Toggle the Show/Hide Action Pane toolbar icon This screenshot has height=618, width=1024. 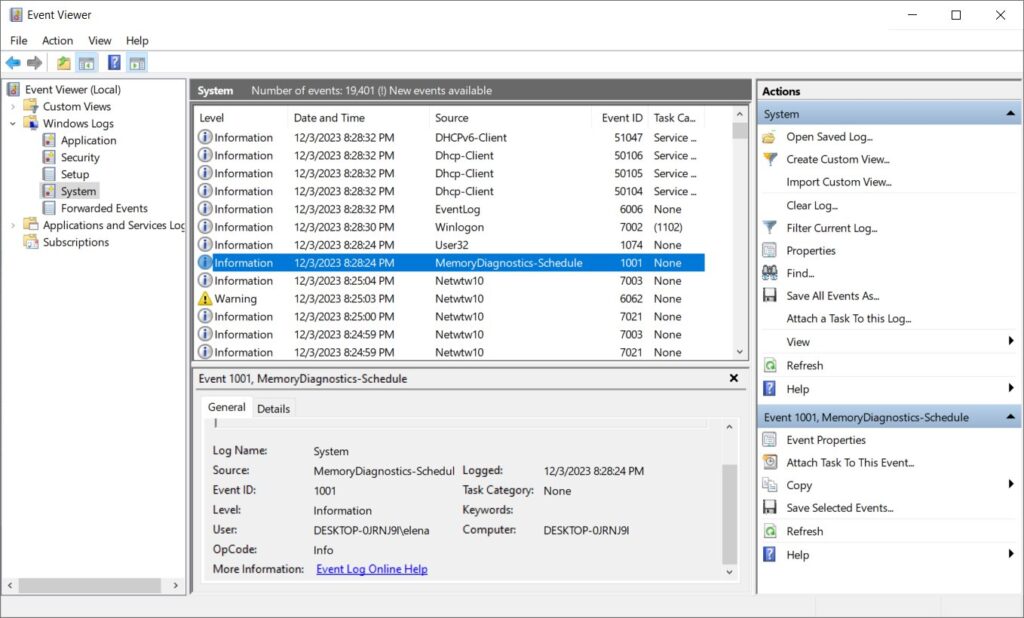click(x=137, y=63)
